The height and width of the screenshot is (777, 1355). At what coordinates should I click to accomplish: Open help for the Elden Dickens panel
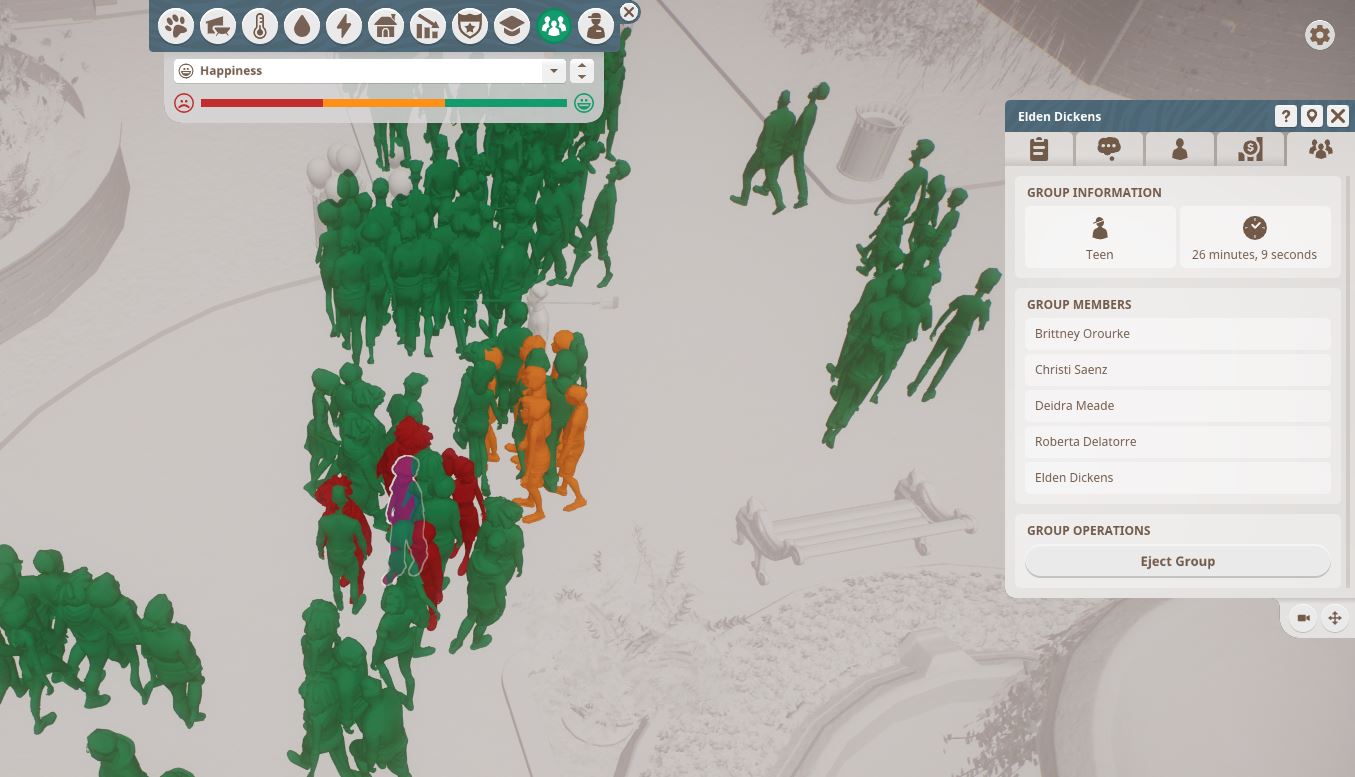[1286, 117]
